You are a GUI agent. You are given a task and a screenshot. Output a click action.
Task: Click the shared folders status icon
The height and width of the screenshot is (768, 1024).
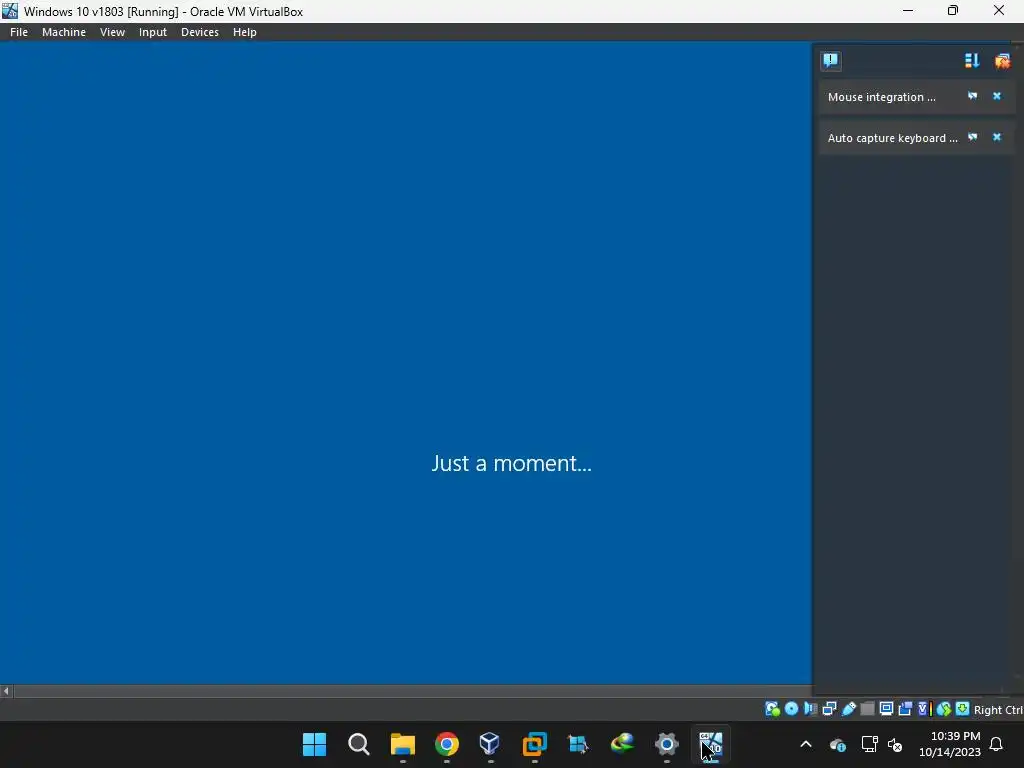(x=867, y=709)
